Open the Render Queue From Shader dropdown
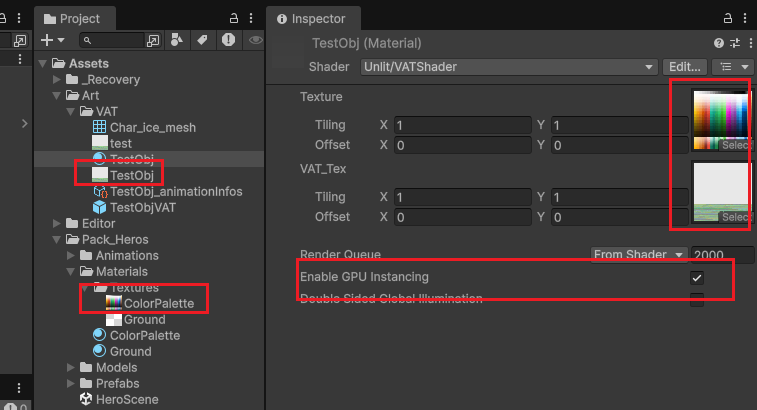The height and width of the screenshot is (410, 757). tap(639, 255)
